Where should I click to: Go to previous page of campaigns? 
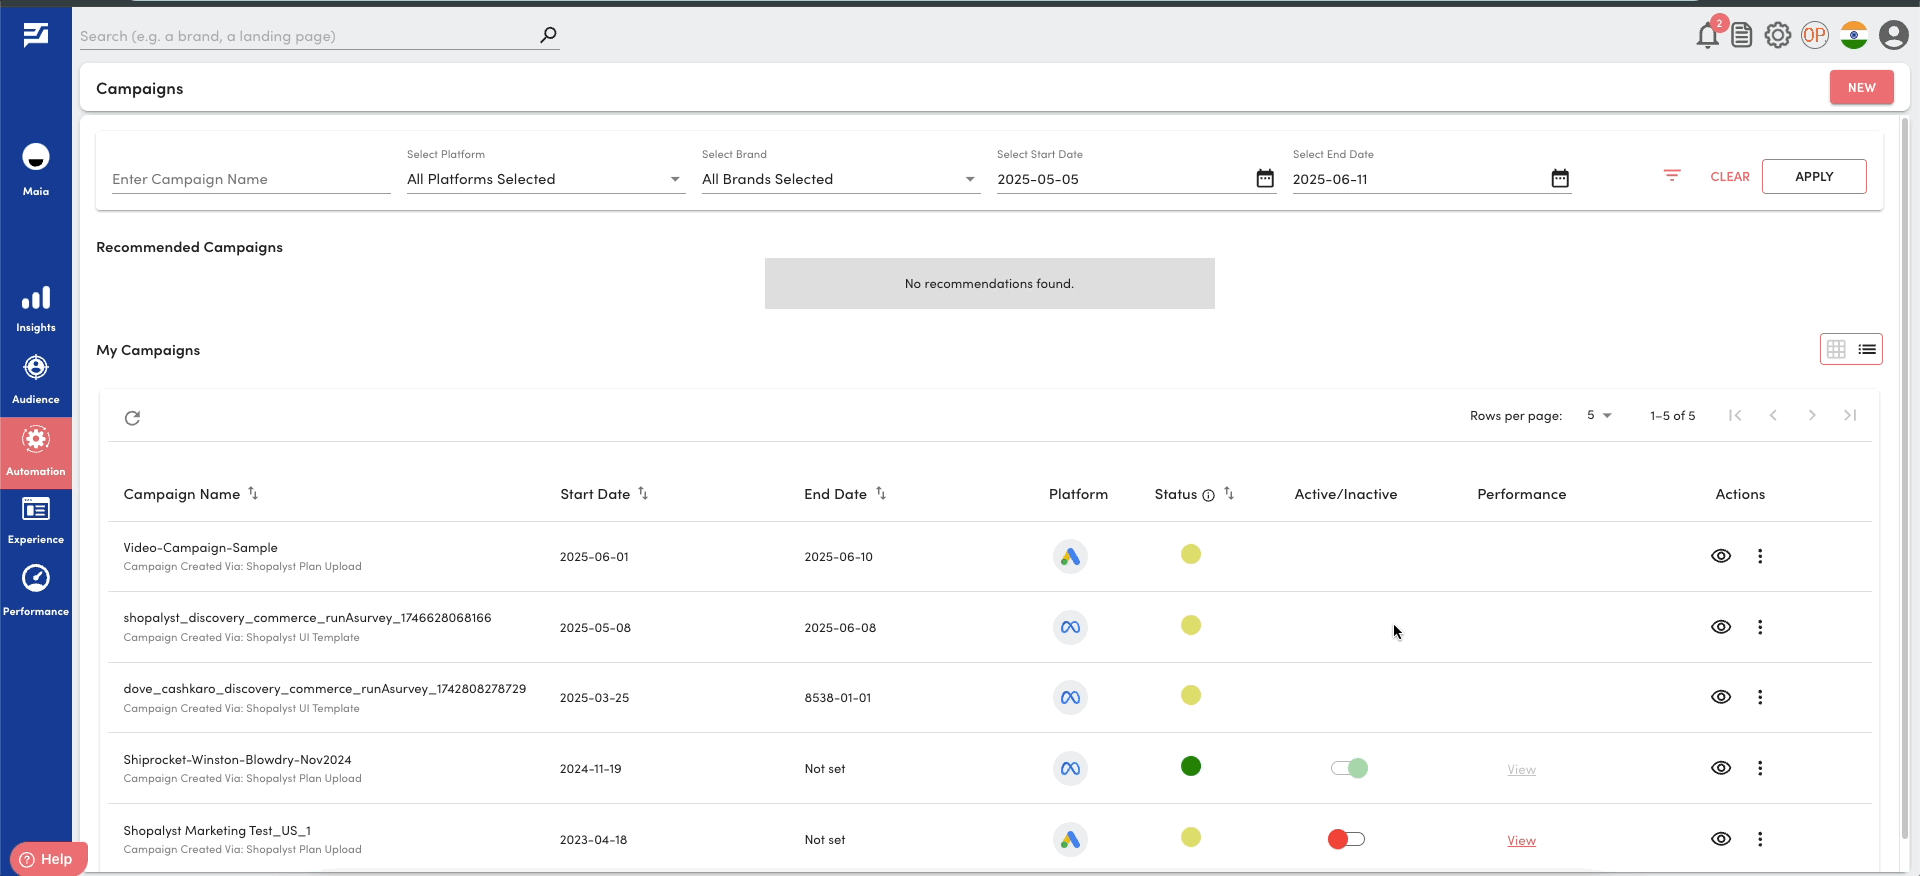pyautogui.click(x=1773, y=415)
